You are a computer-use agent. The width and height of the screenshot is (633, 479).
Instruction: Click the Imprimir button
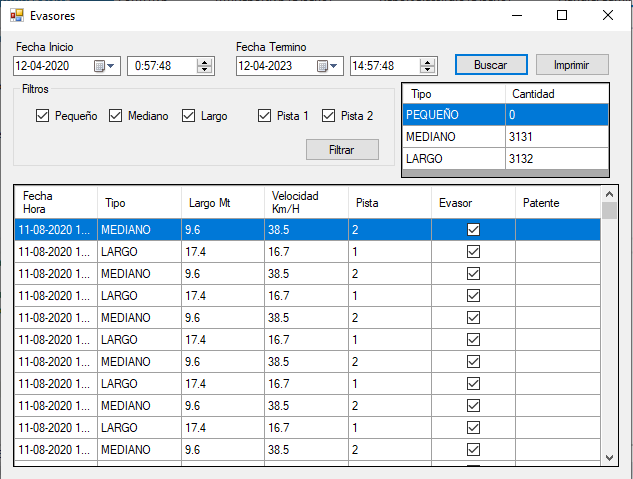coord(572,64)
